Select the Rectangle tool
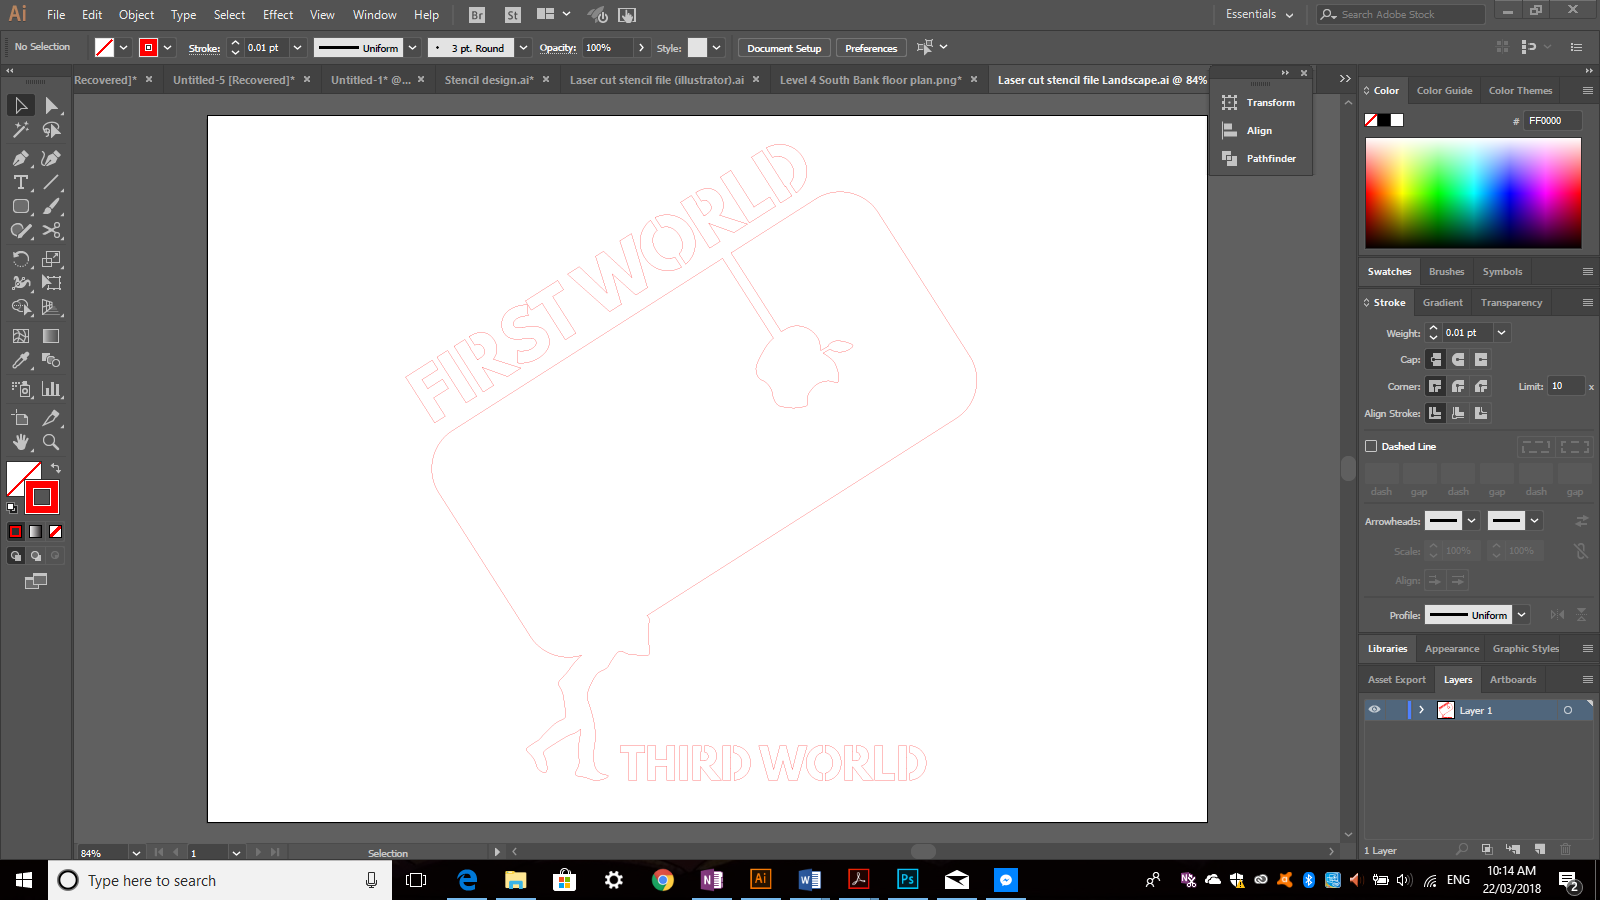Viewport: 1600px width, 900px height. click(x=21, y=206)
